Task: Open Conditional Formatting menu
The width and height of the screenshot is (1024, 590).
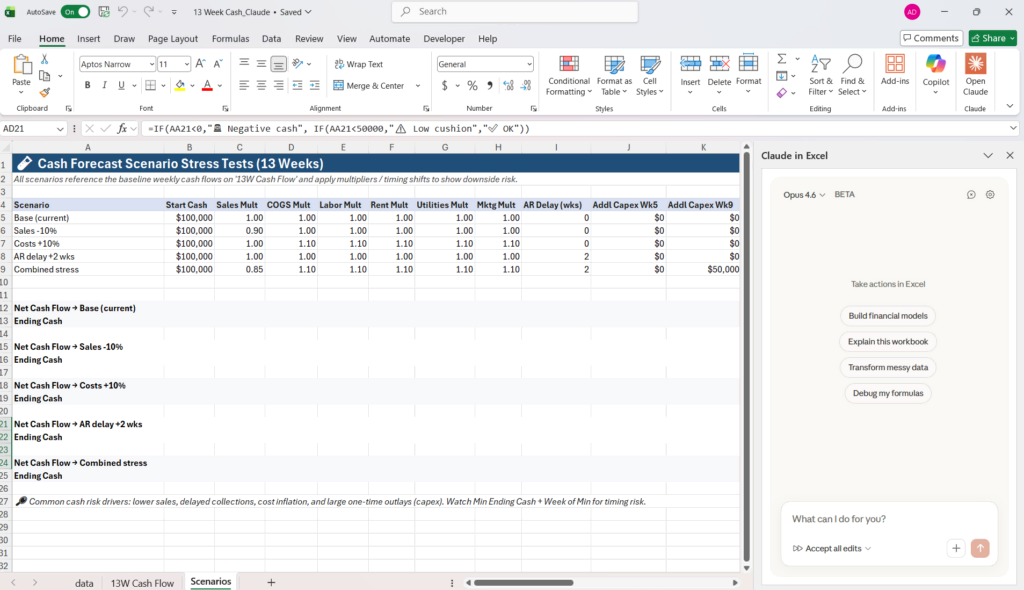Action: point(569,76)
